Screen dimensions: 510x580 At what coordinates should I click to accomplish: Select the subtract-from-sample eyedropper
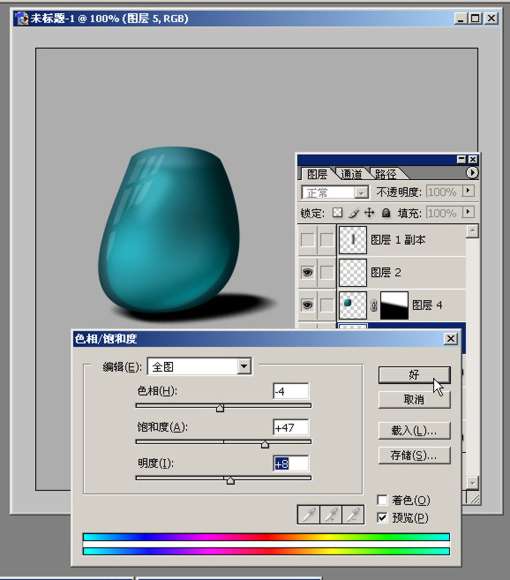pyautogui.click(x=353, y=515)
